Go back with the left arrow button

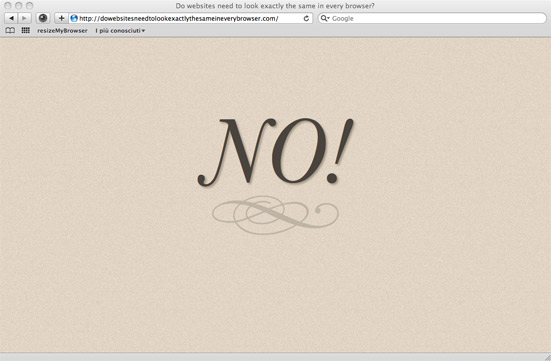pyautogui.click(x=11, y=18)
